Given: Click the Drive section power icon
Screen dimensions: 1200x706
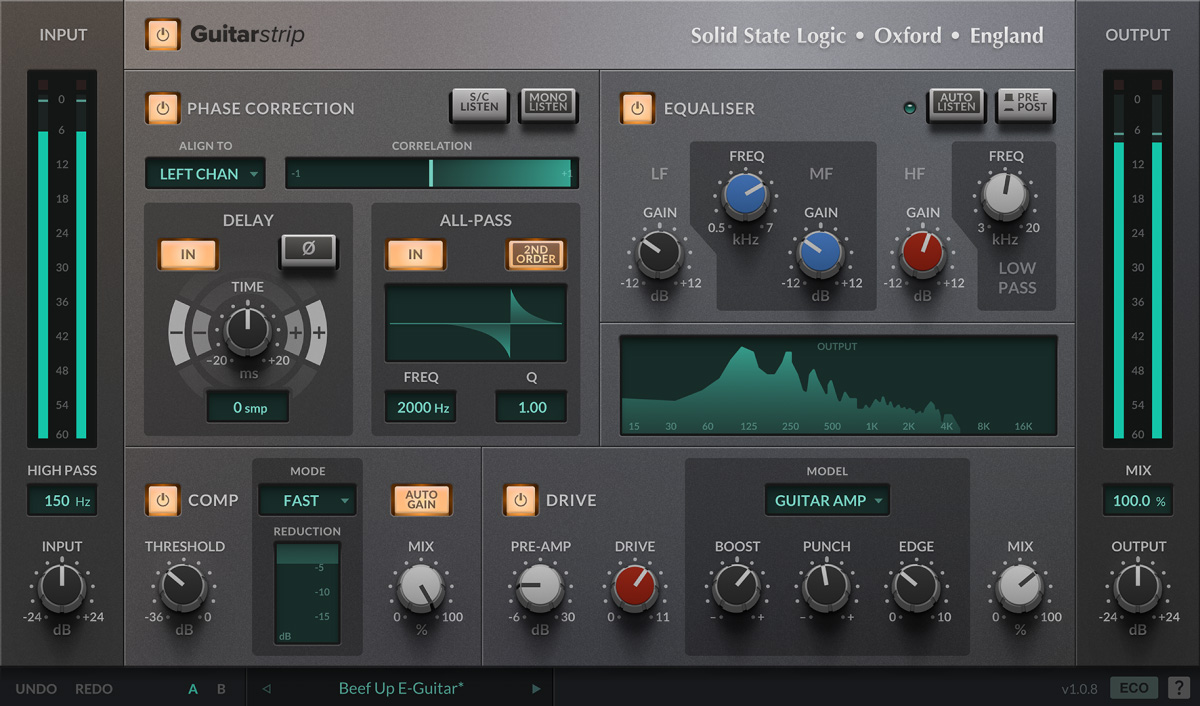Looking at the screenshot, I should (x=520, y=500).
